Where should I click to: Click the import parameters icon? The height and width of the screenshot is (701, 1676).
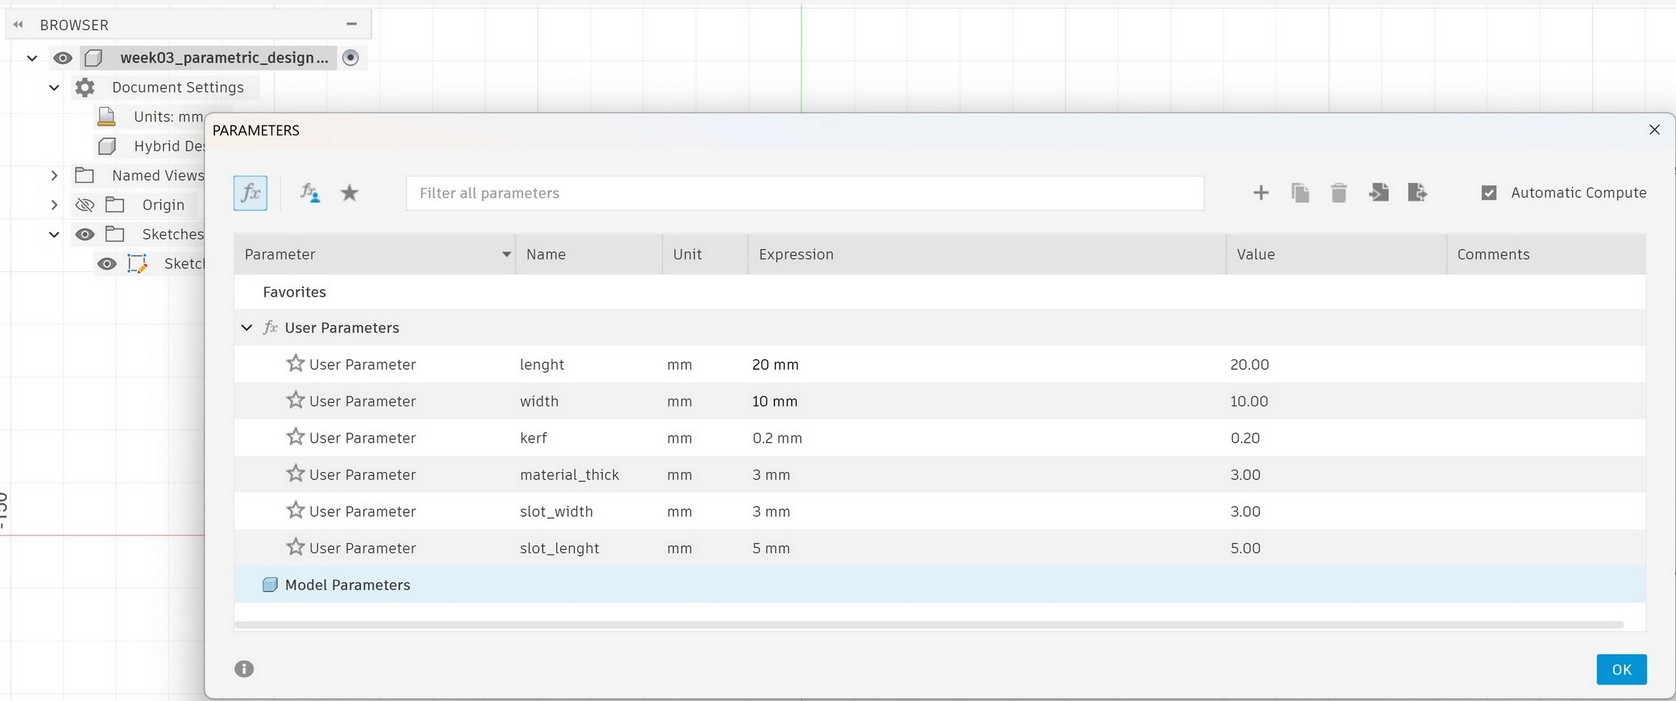click(x=1379, y=192)
